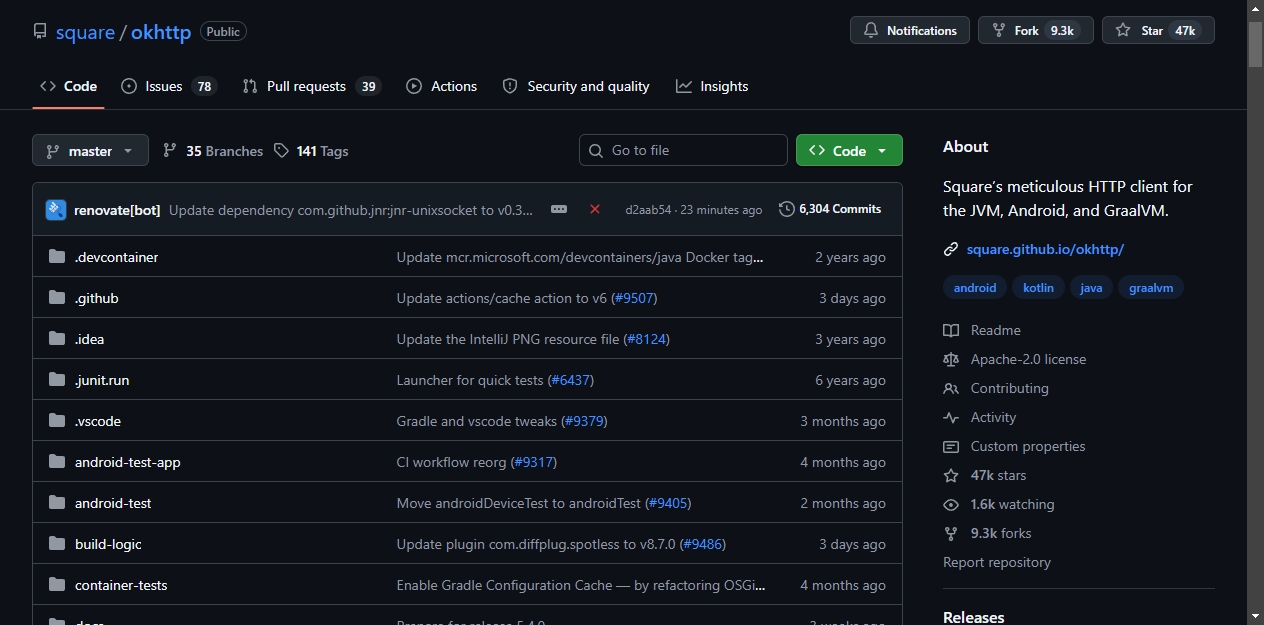This screenshot has height=625, width=1264.
Task: Open the .vscode folder icon
Action: (57, 421)
